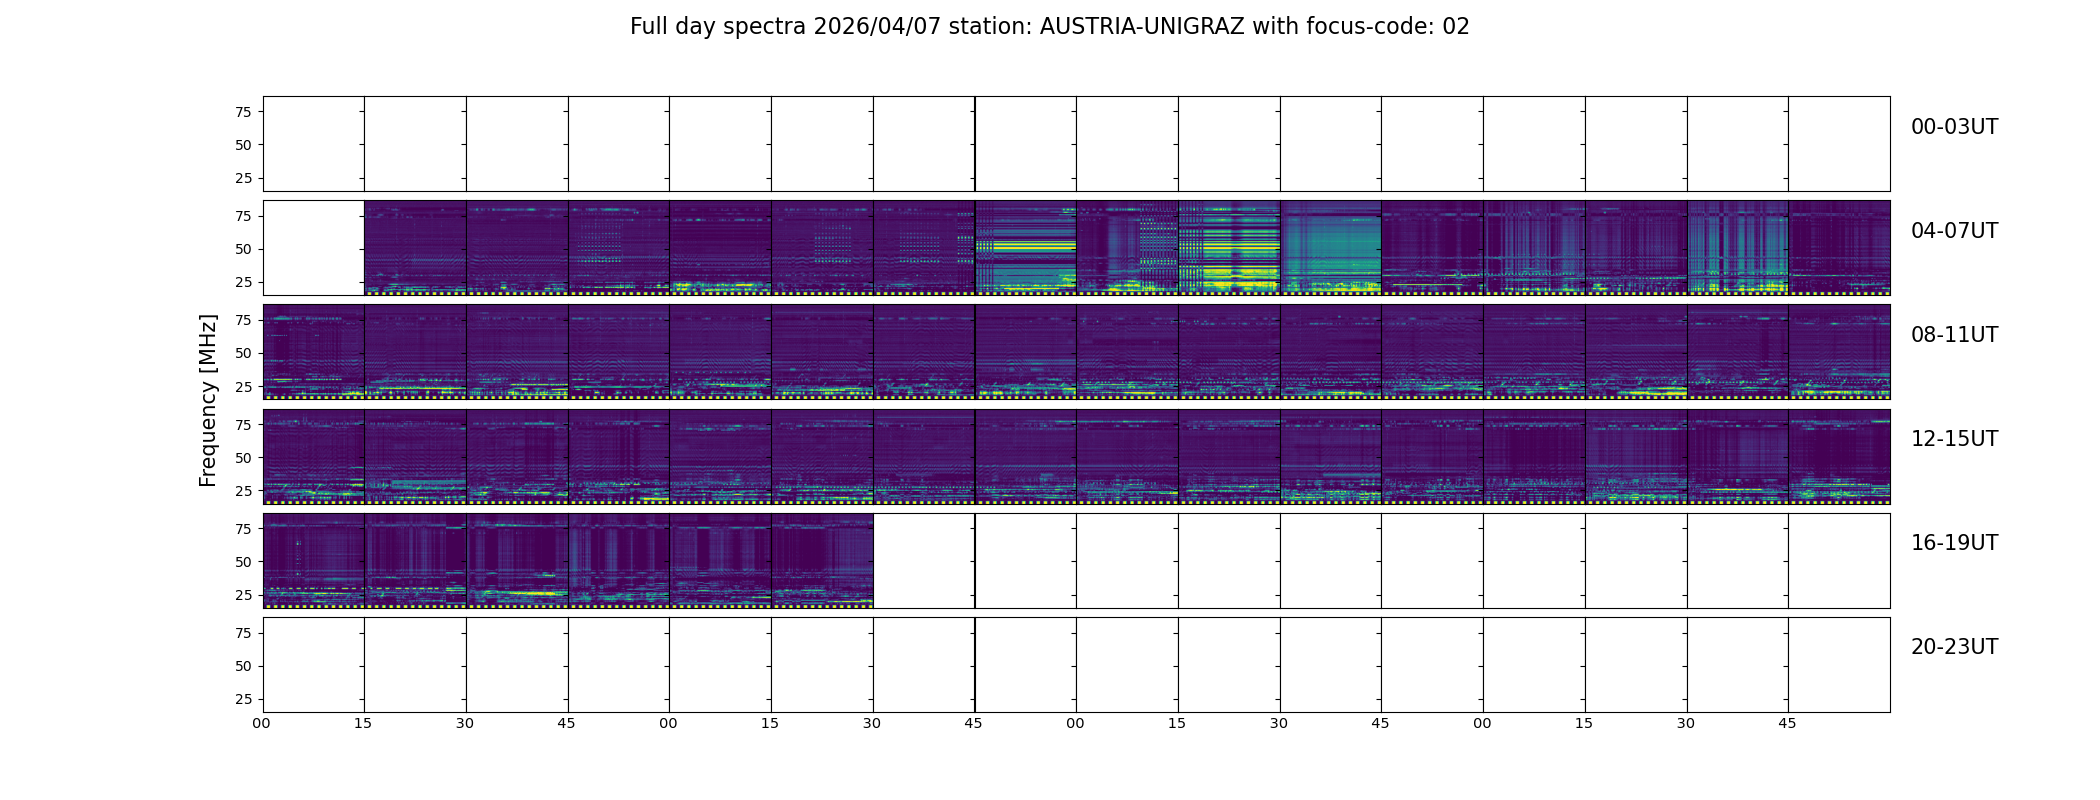Click the 'Frequency [MHz]' y-axis label
The image size is (2100, 800).
tap(208, 400)
